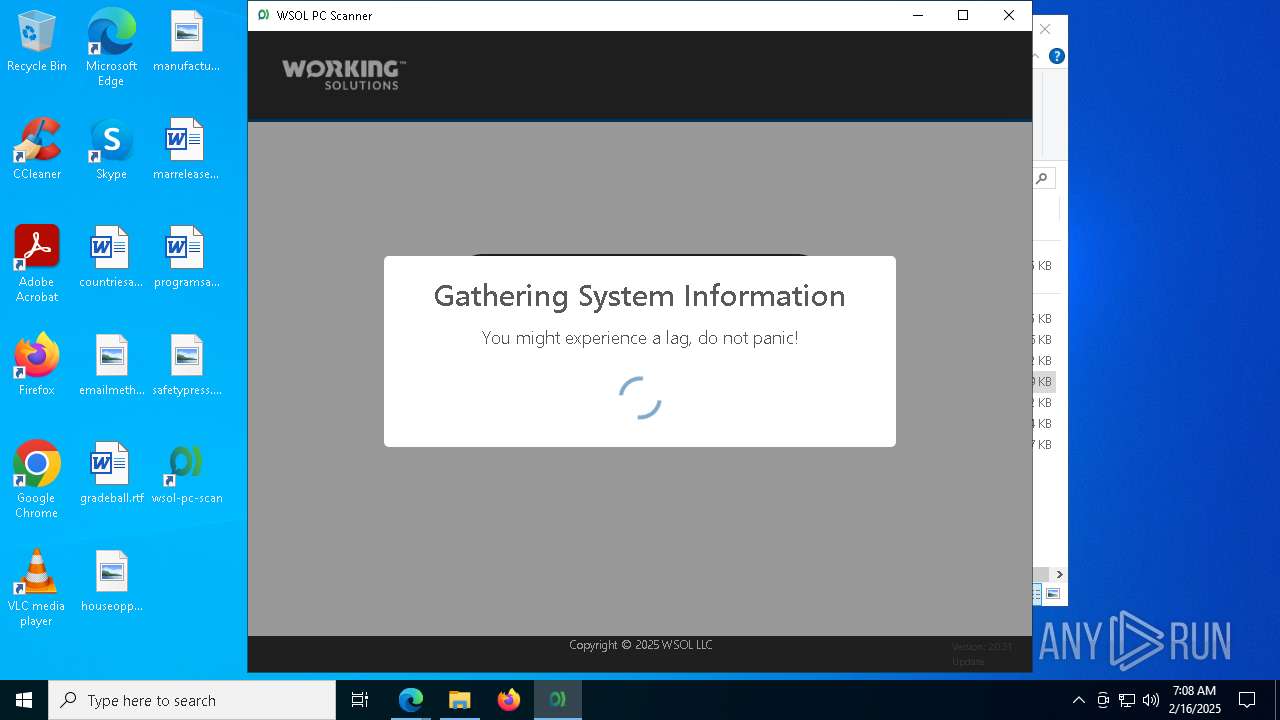Open Firefox from the taskbar
This screenshot has width=1280, height=720.
tap(509, 700)
